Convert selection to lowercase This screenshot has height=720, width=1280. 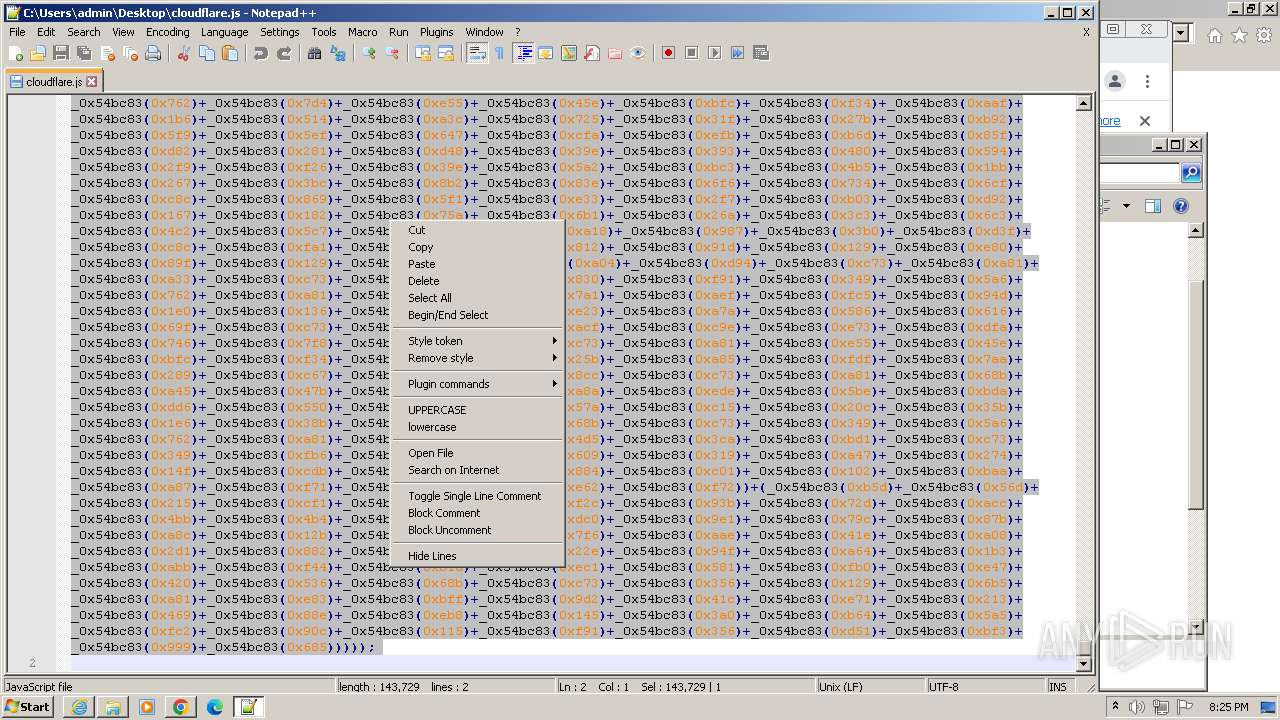coord(478,427)
